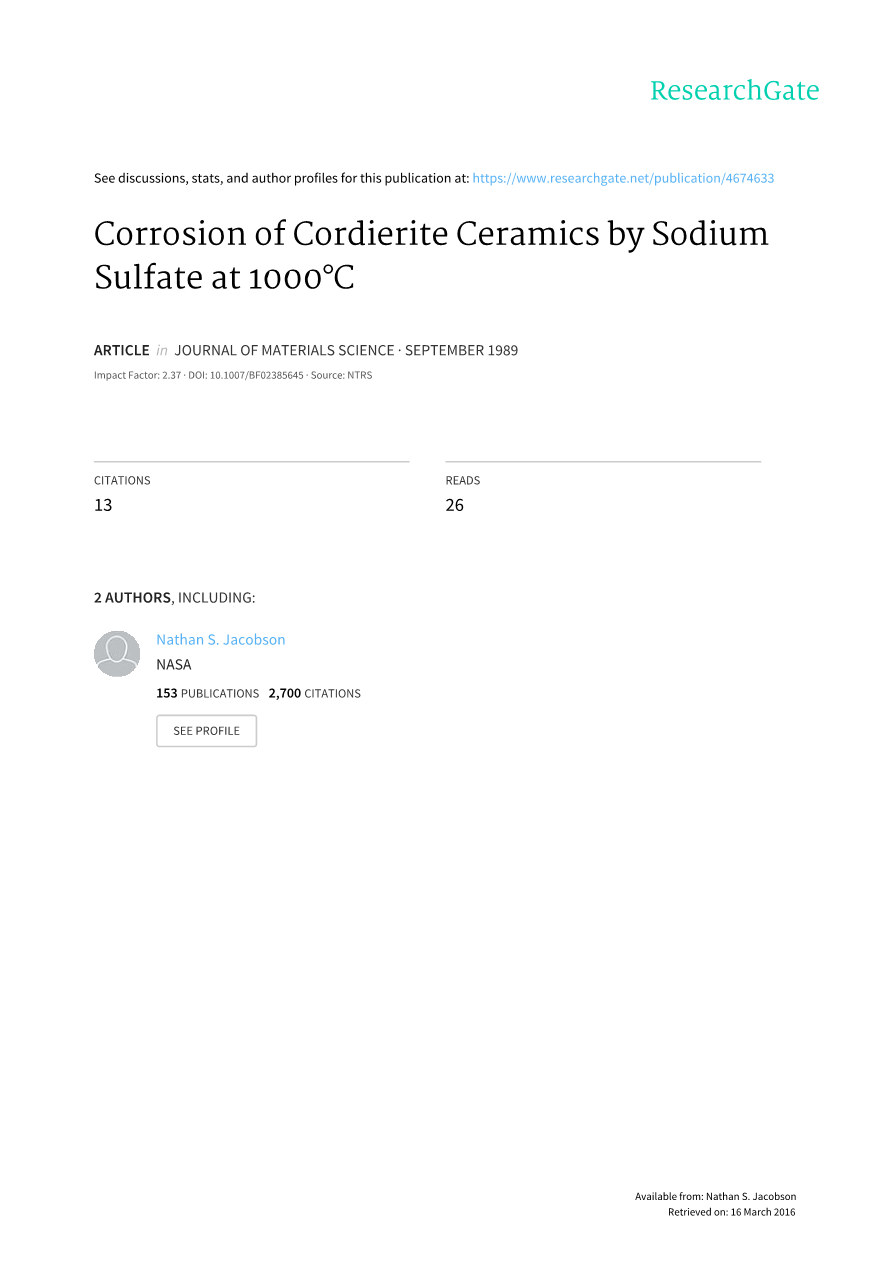This screenshot has width=889, height=1281.
Task: Click the 2 AUTHORS heading
Action: 132,598
